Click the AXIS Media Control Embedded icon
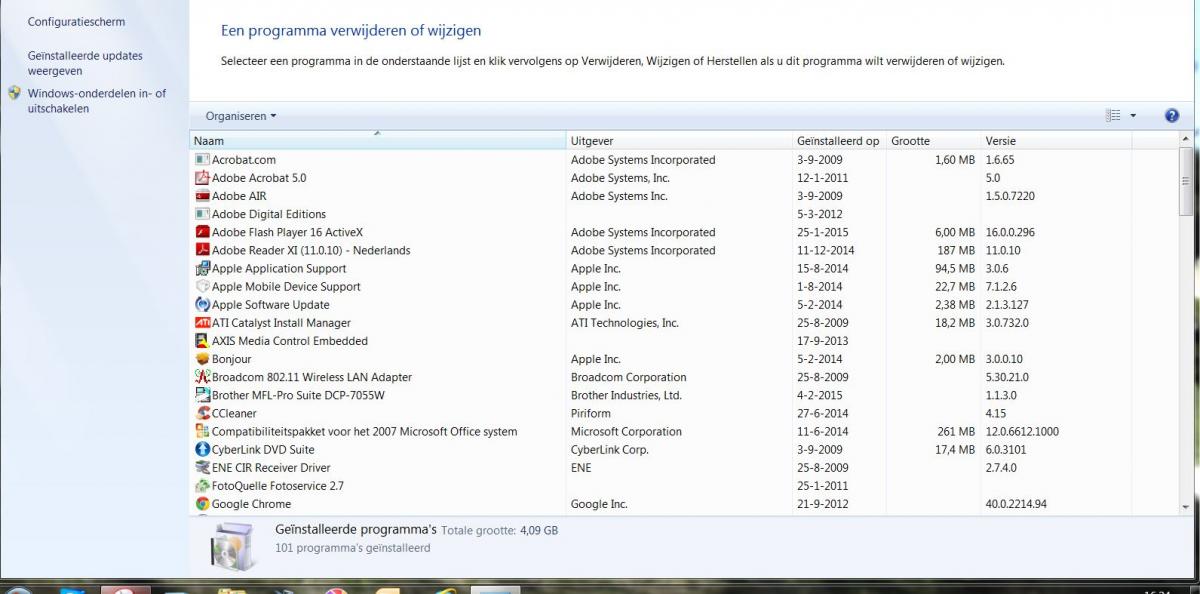Viewport: 1200px width, 594px height. pos(203,341)
